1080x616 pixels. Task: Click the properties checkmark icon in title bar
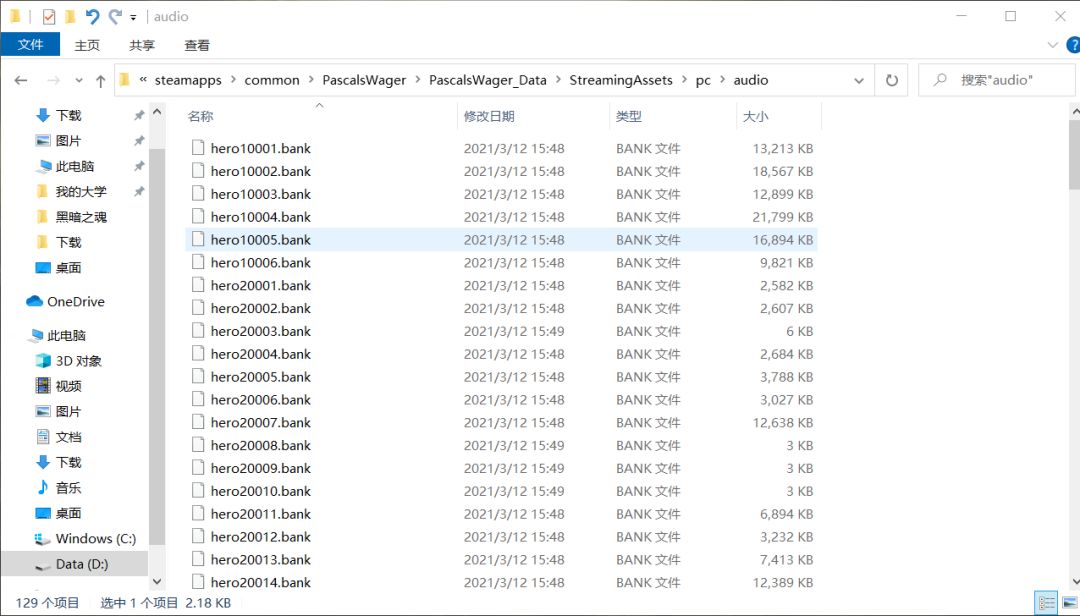pos(48,17)
